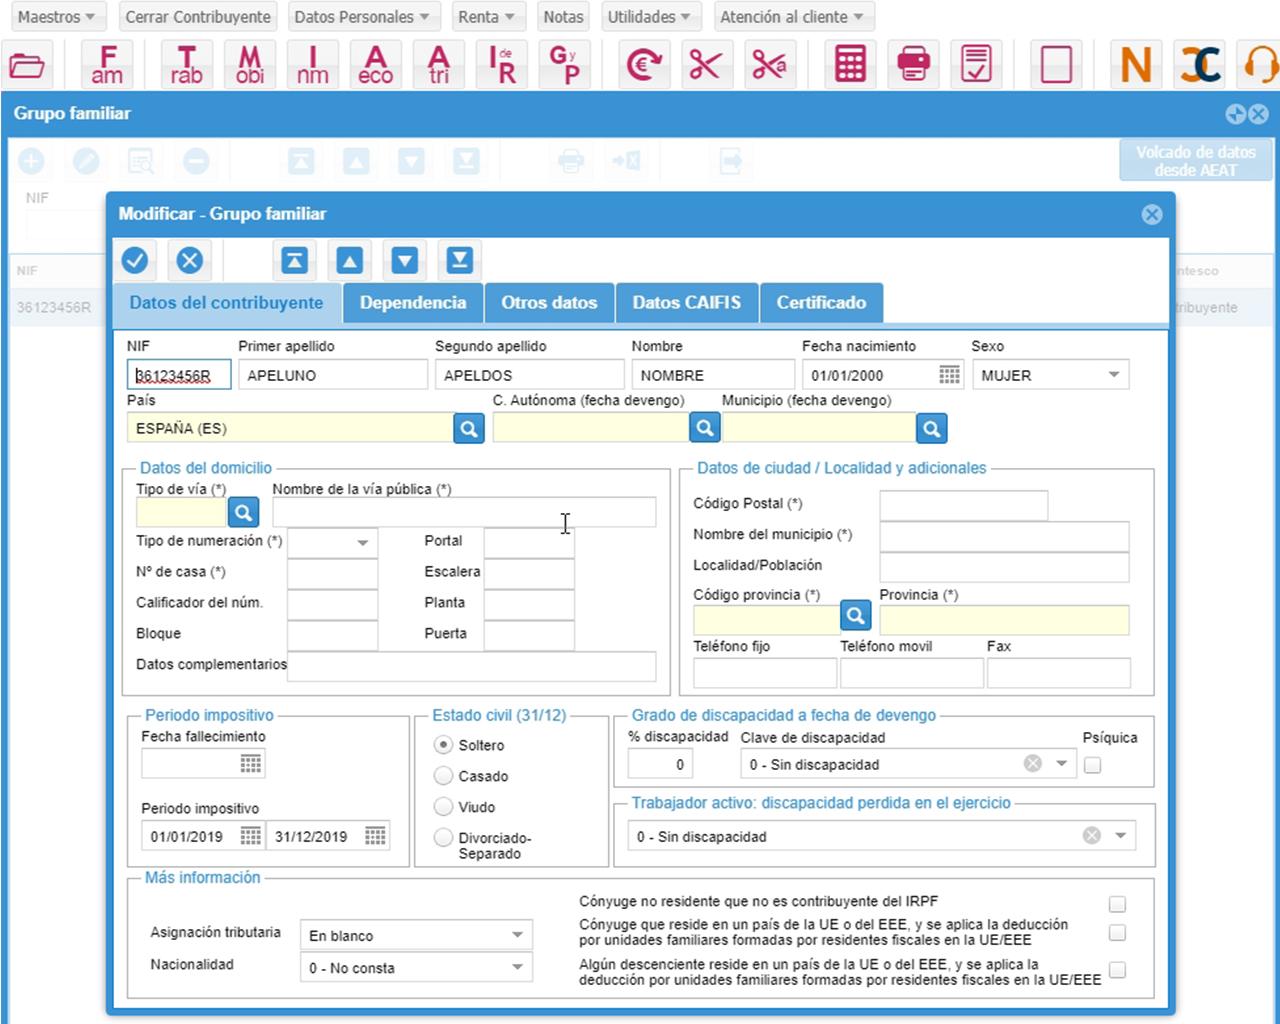1280x1024 pixels.
Task: Click the printer icon in main toolbar
Action: click(x=913, y=65)
